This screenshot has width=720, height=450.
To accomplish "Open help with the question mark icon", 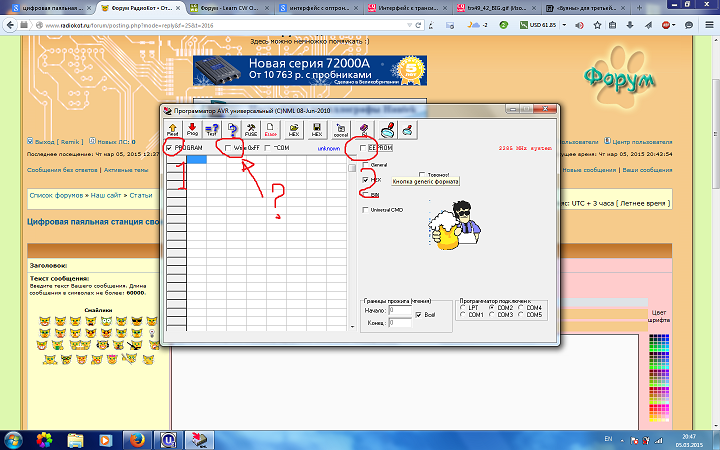I will point(232,129).
